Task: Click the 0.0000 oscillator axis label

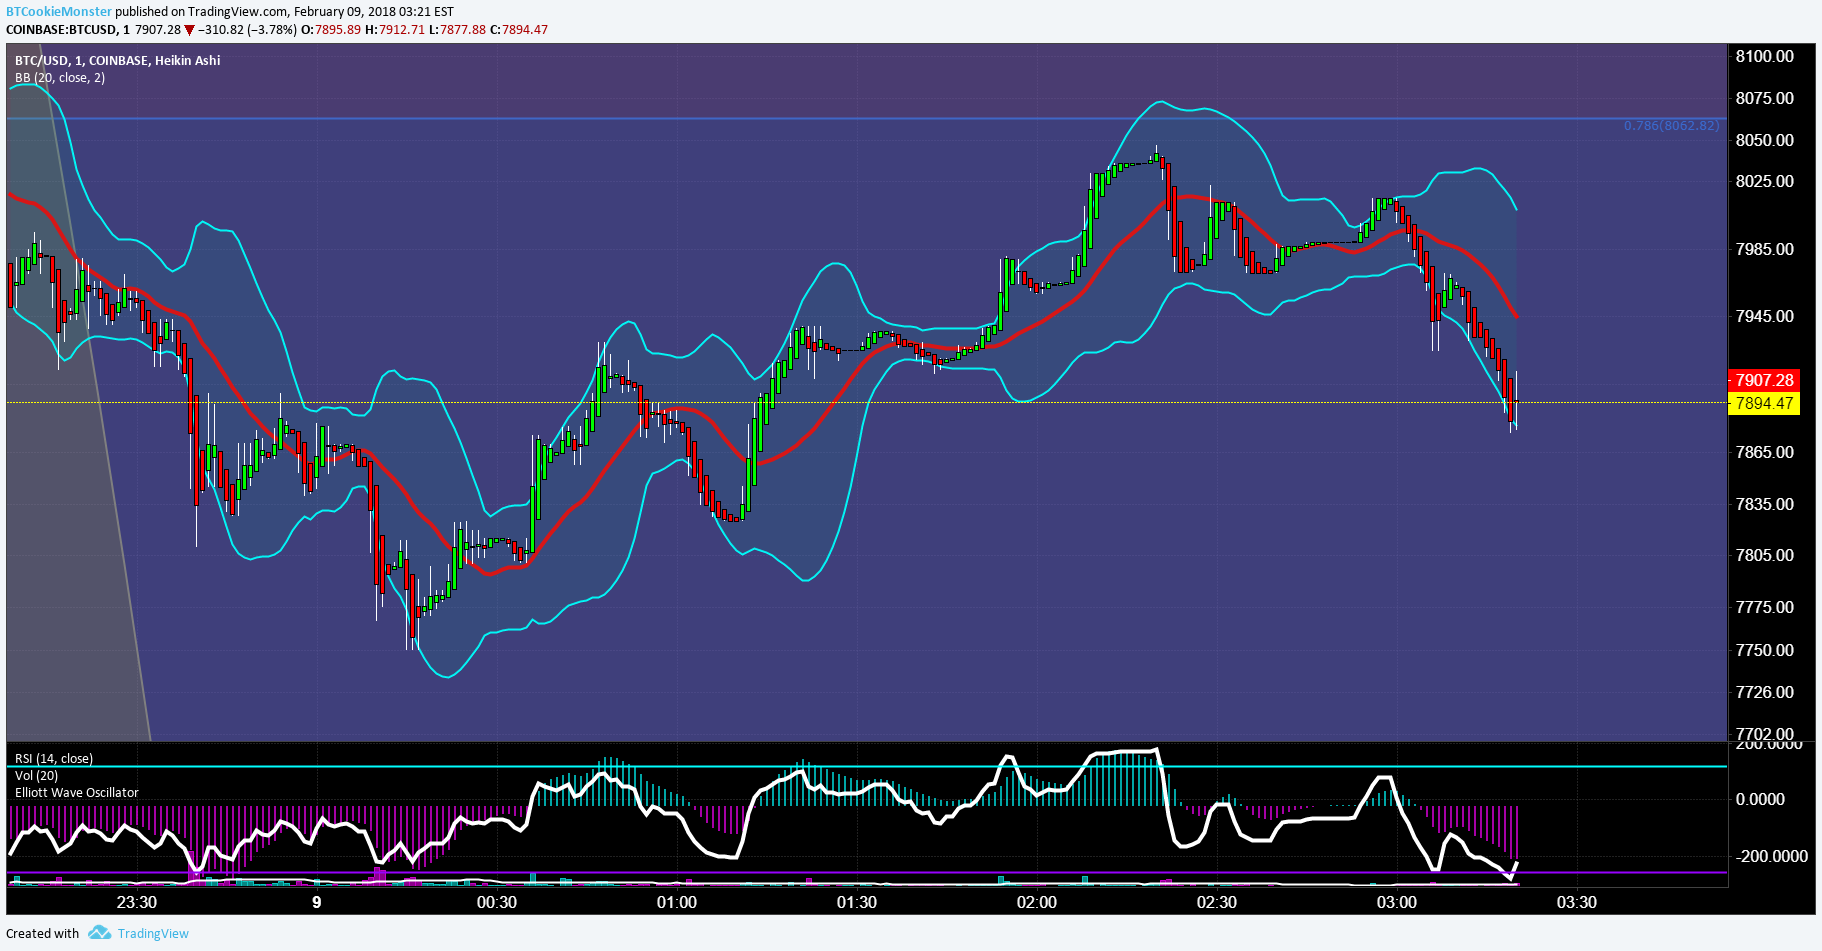Action: pos(1760,799)
